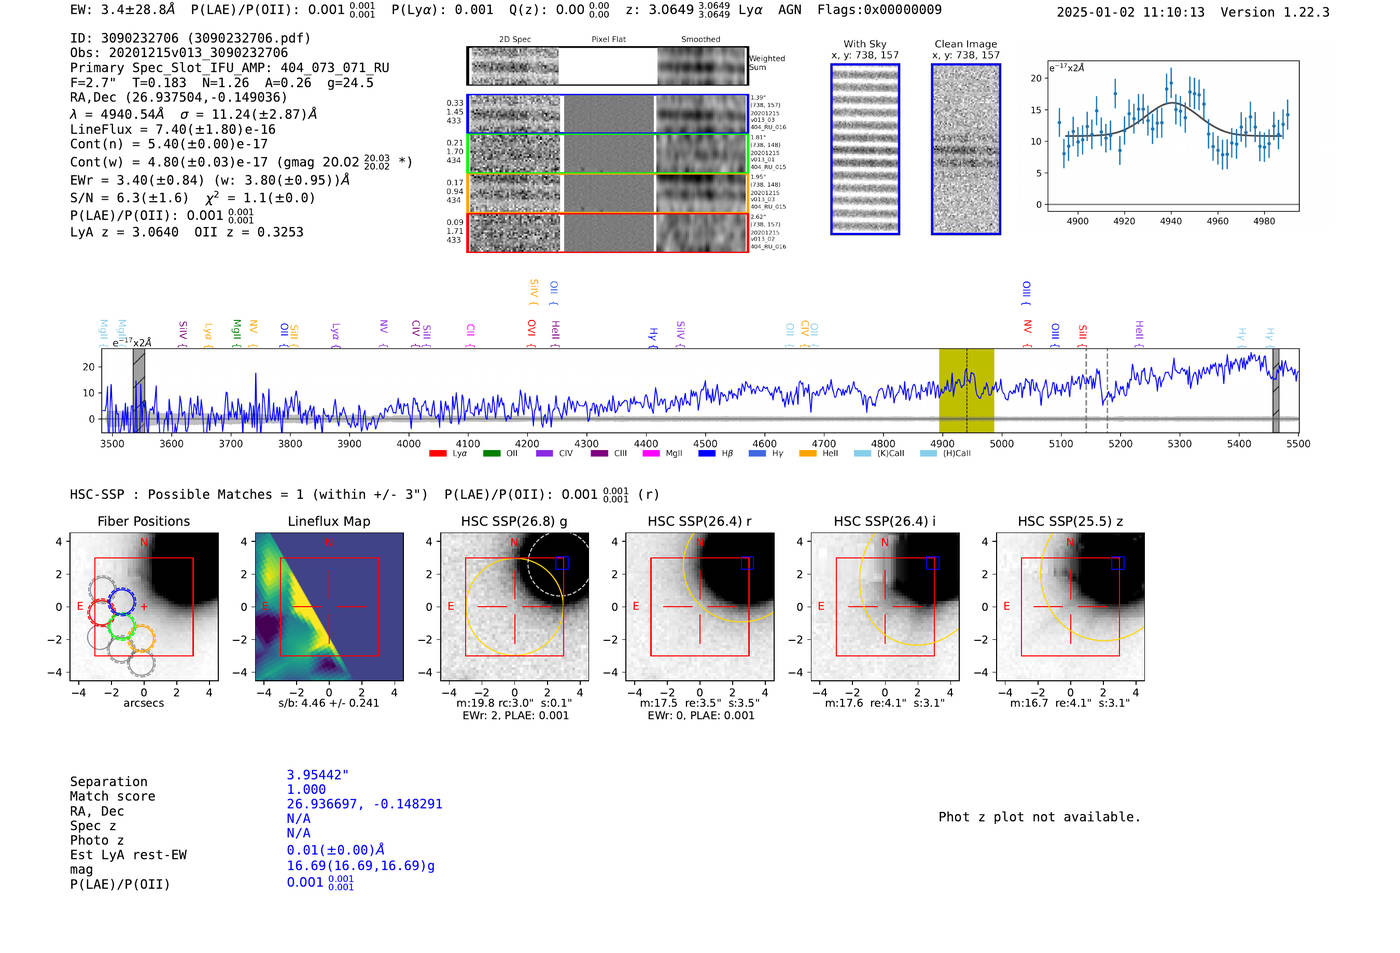Click the orange fiber circle in Fiber Positions
The height and width of the screenshot is (953, 1400).
tap(142, 638)
